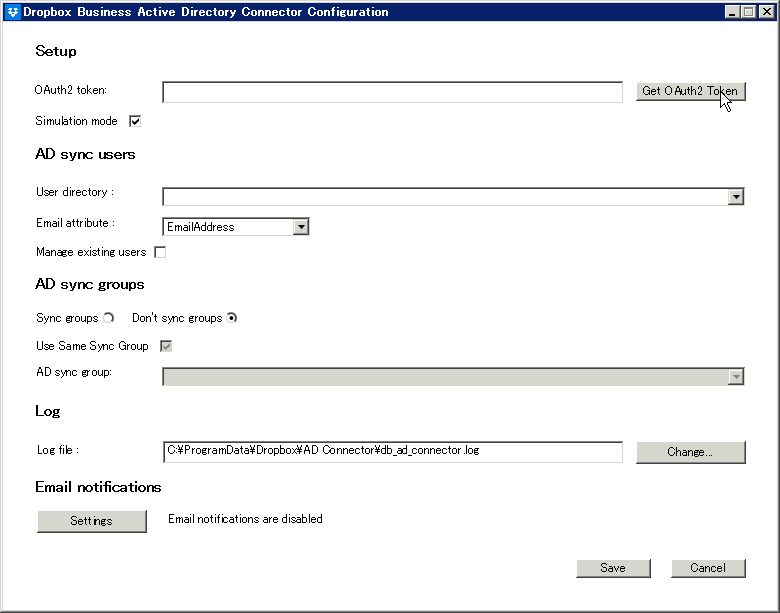Screen dimensions: 780x613
Task: Open the User directory dropdown
Action: click(x=736, y=197)
